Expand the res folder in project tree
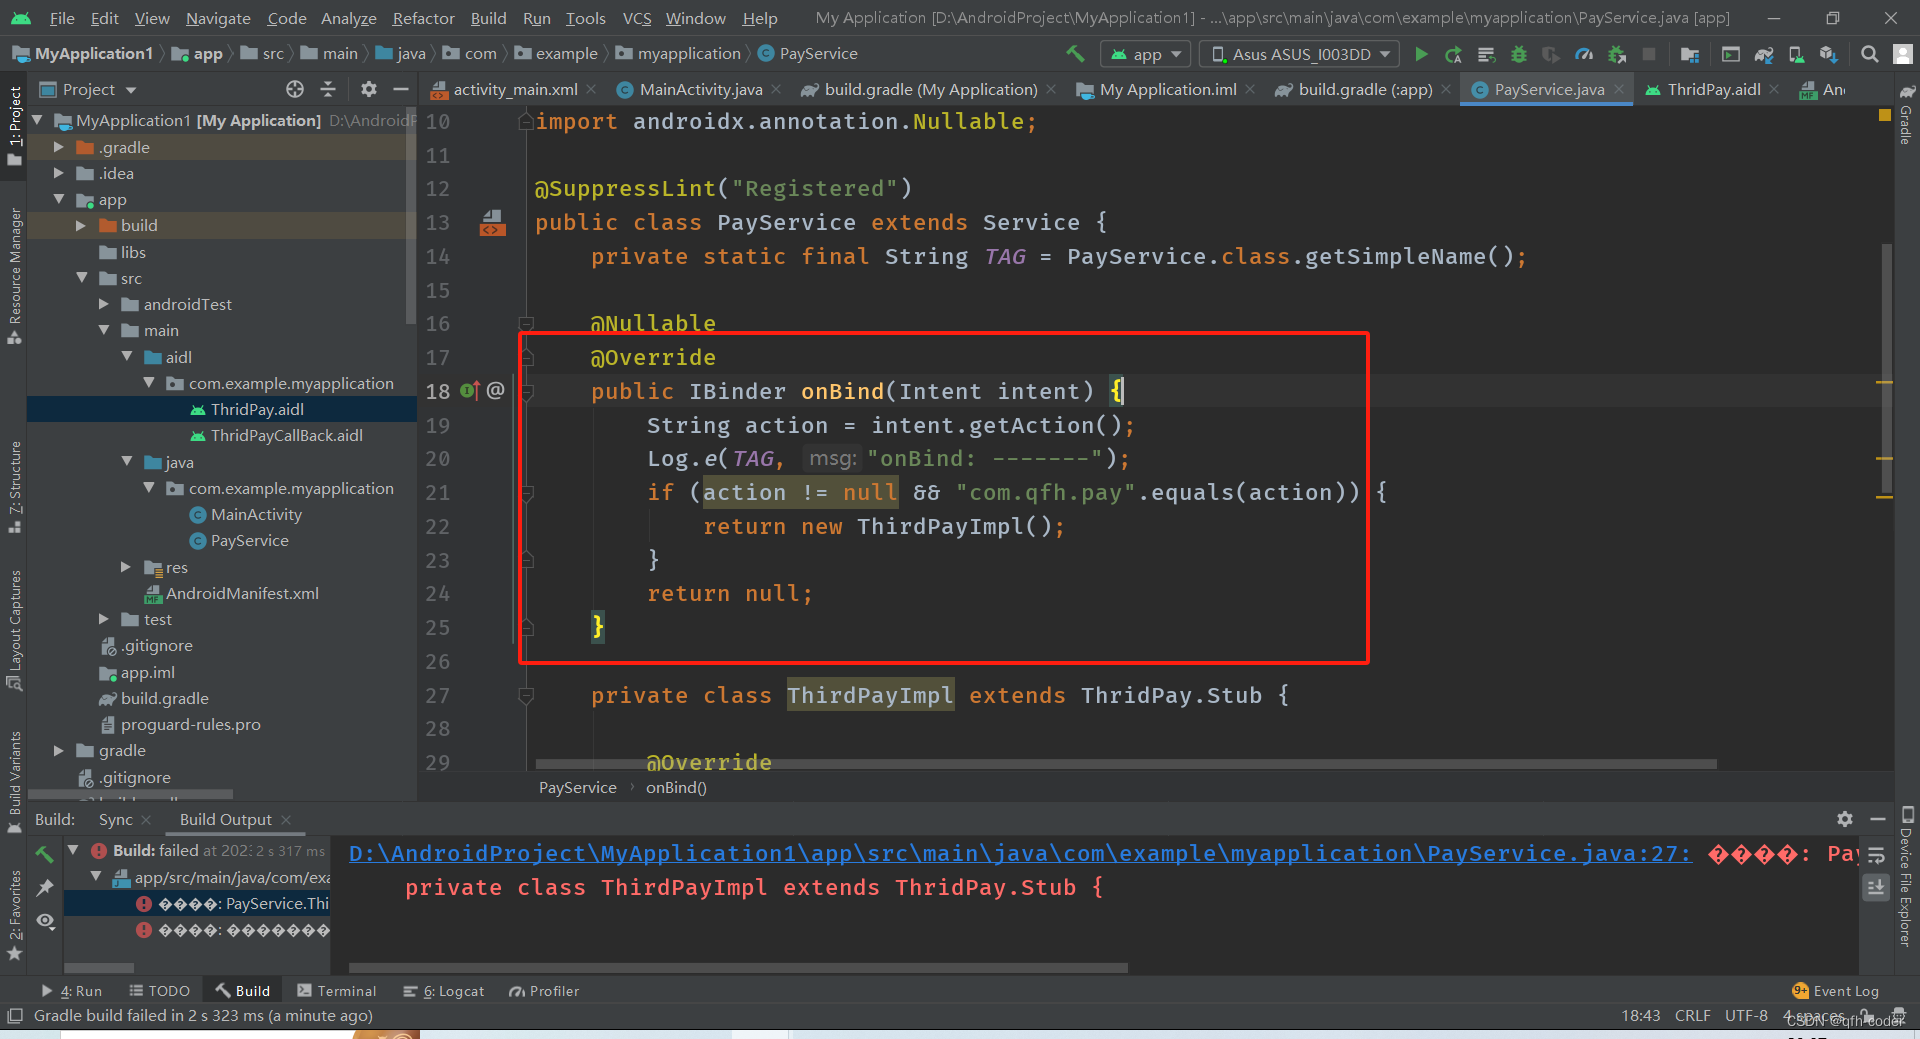Viewport: 1920px width, 1039px height. 126,567
